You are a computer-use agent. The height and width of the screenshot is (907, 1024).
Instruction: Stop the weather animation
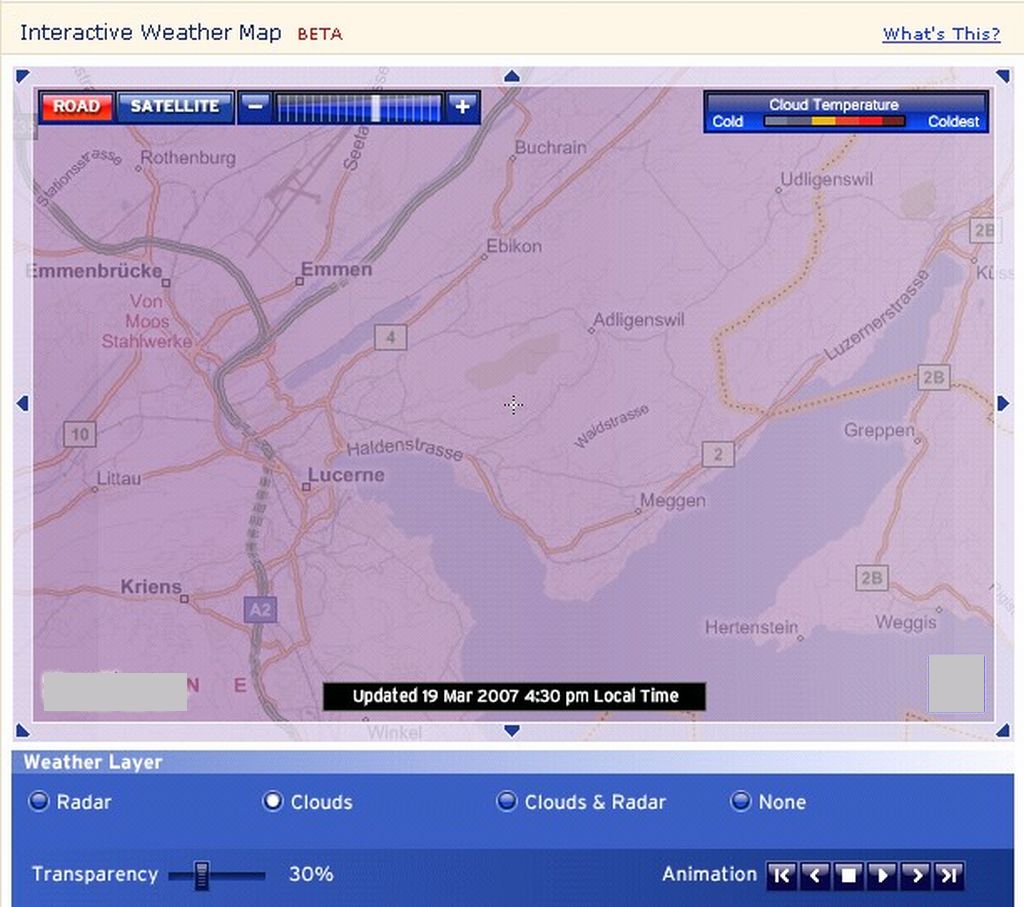pyautogui.click(x=848, y=875)
